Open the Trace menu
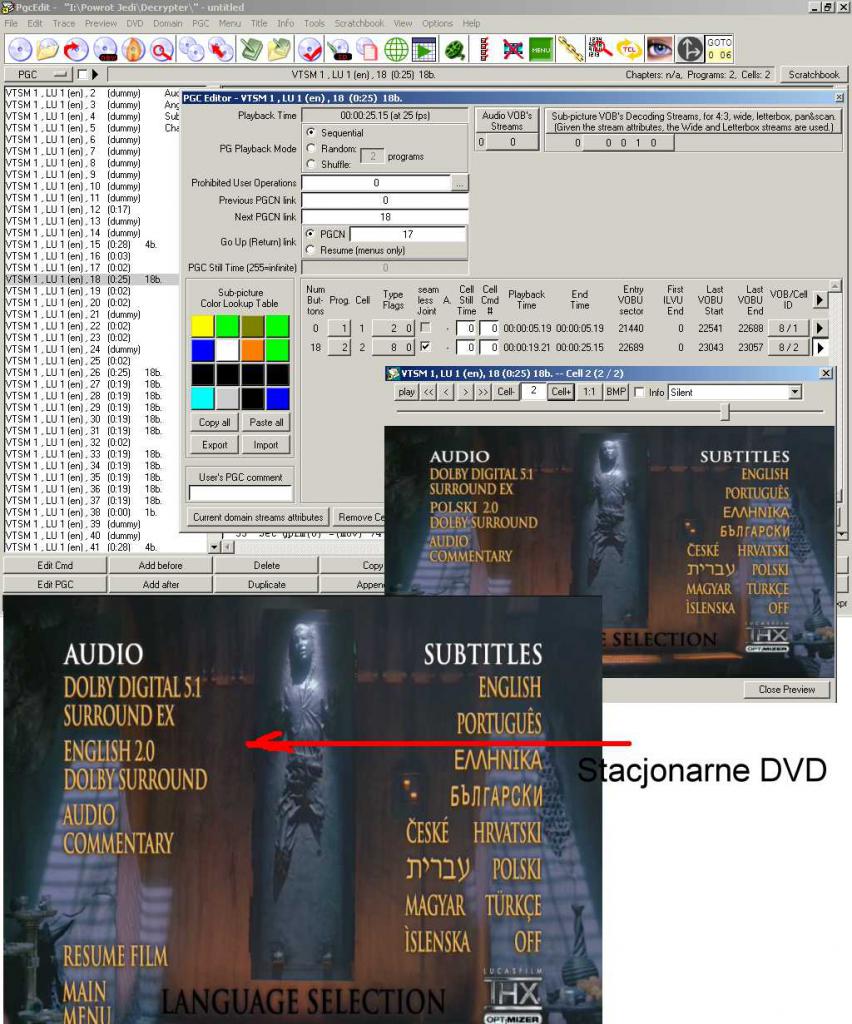This screenshot has width=852, height=1024. coord(64,23)
